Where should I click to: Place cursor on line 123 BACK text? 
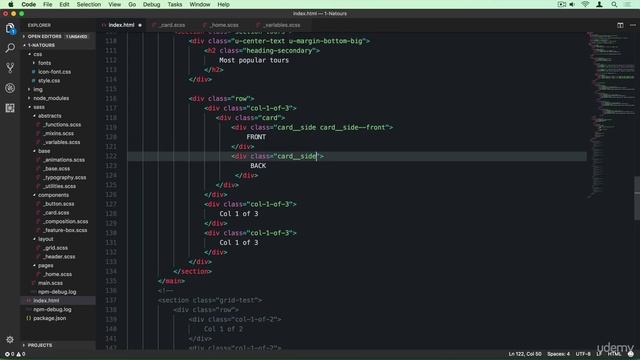click(258, 166)
